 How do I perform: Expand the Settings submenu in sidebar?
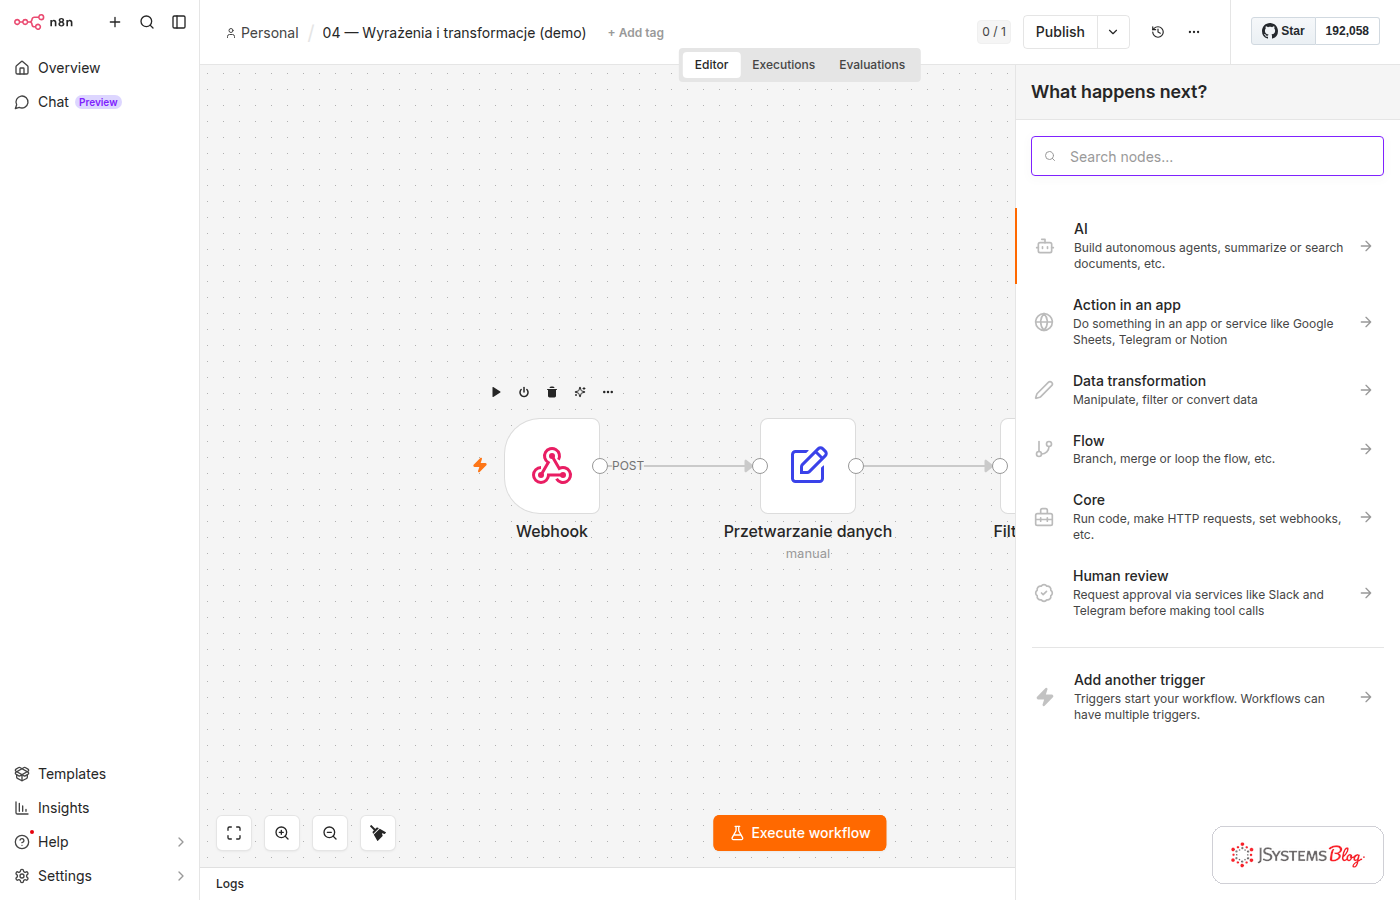(181, 876)
